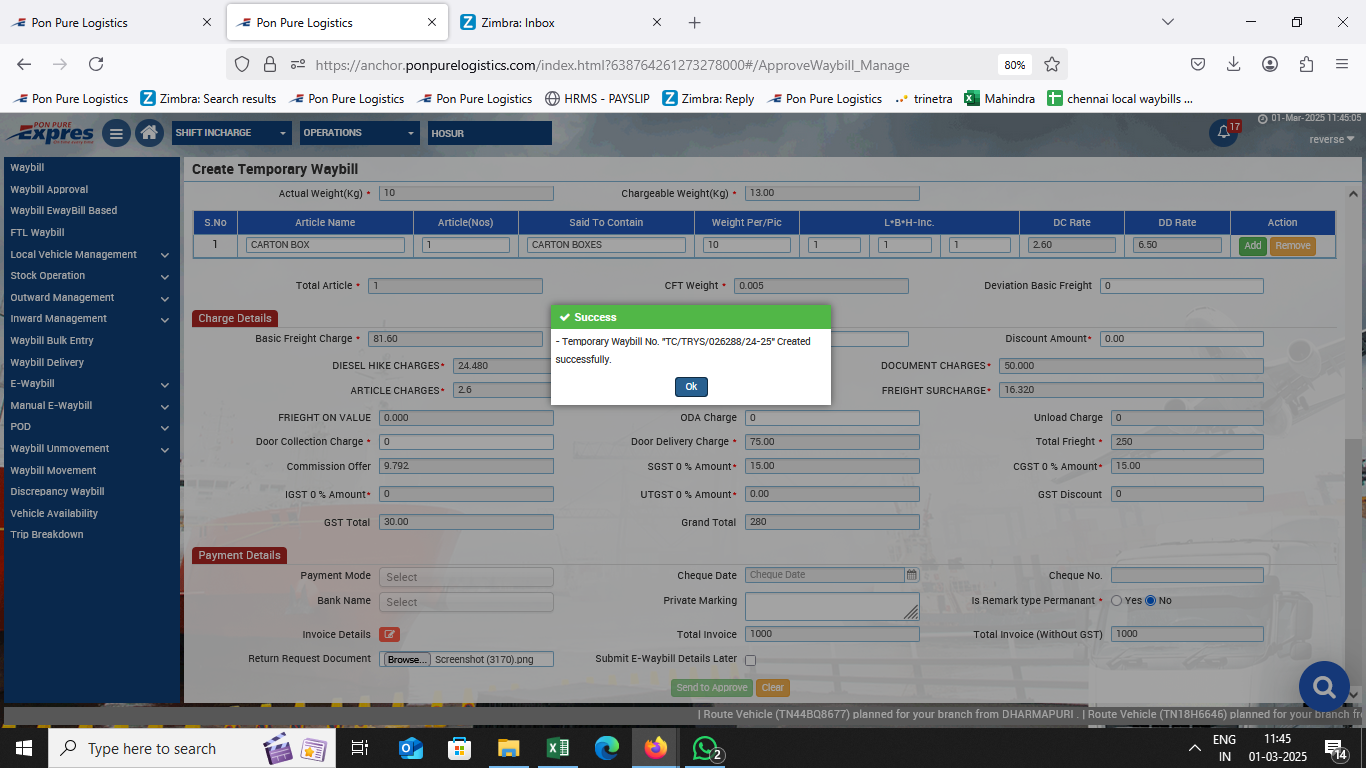Select No for permanent remark type
The image size is (1366, 768).
click(1150, 601)
